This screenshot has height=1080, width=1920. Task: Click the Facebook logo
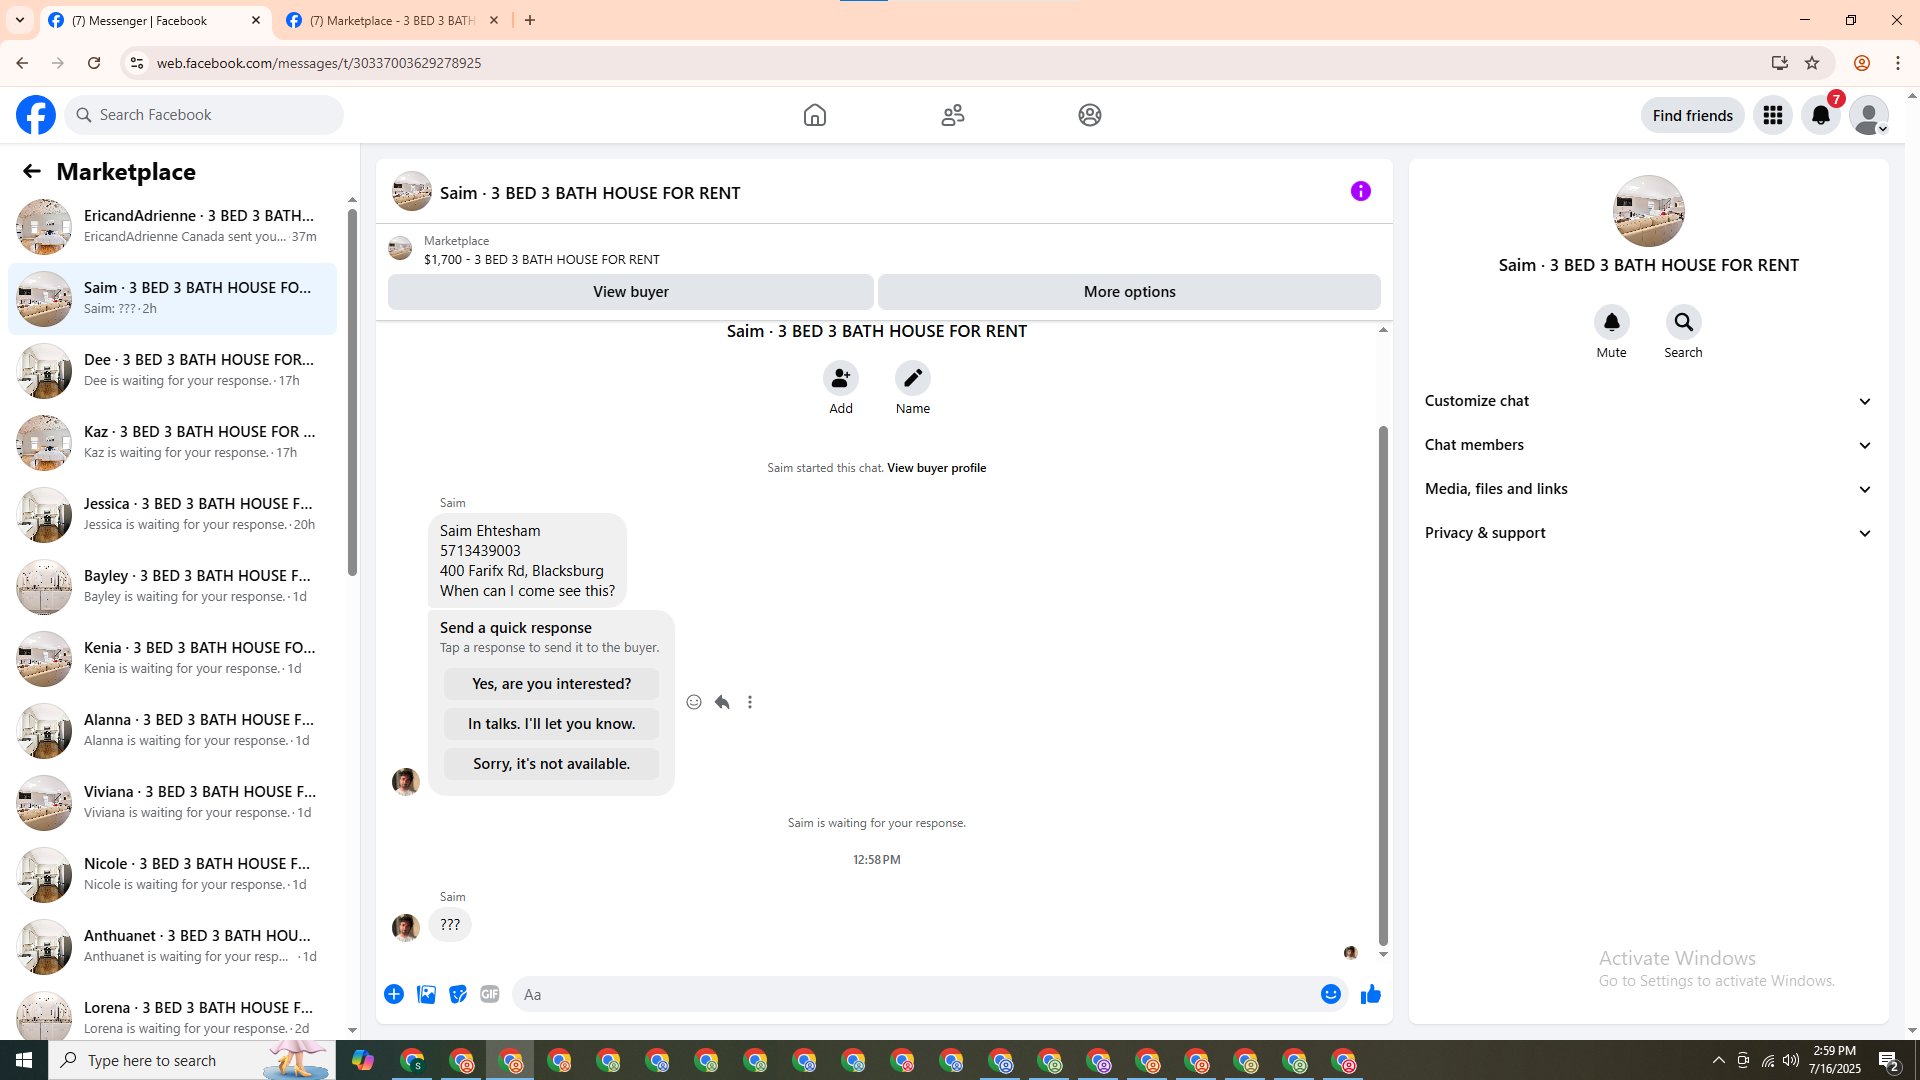(36, 115)
